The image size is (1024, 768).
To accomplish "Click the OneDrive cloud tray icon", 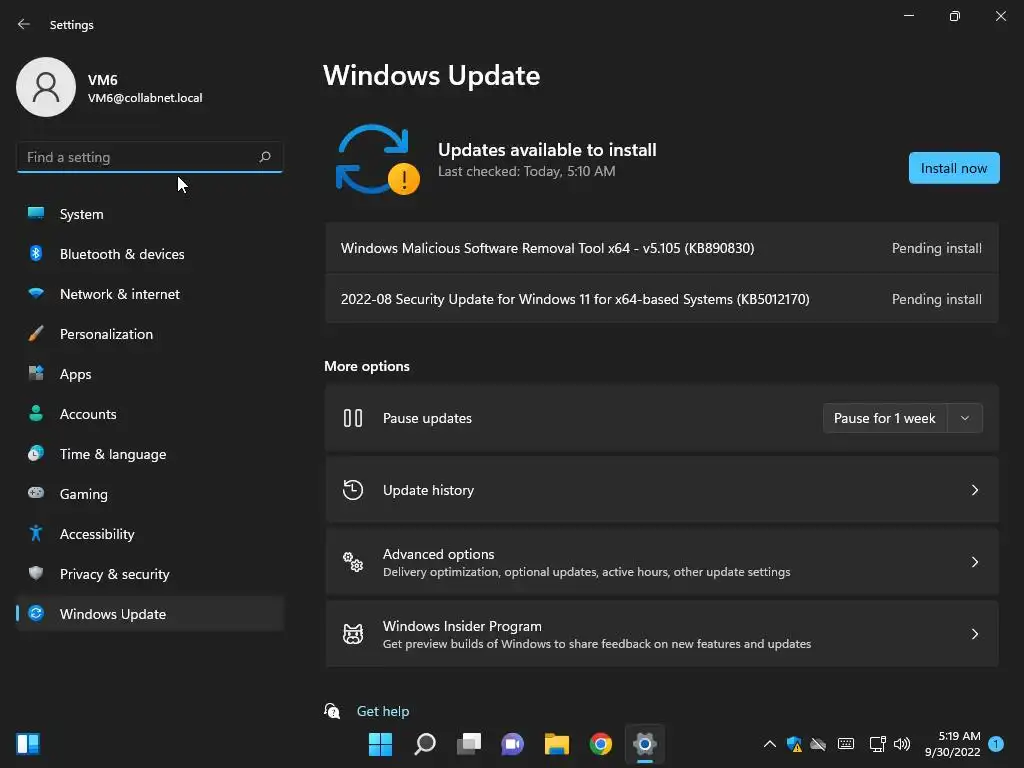I will (x=818, y=744).
